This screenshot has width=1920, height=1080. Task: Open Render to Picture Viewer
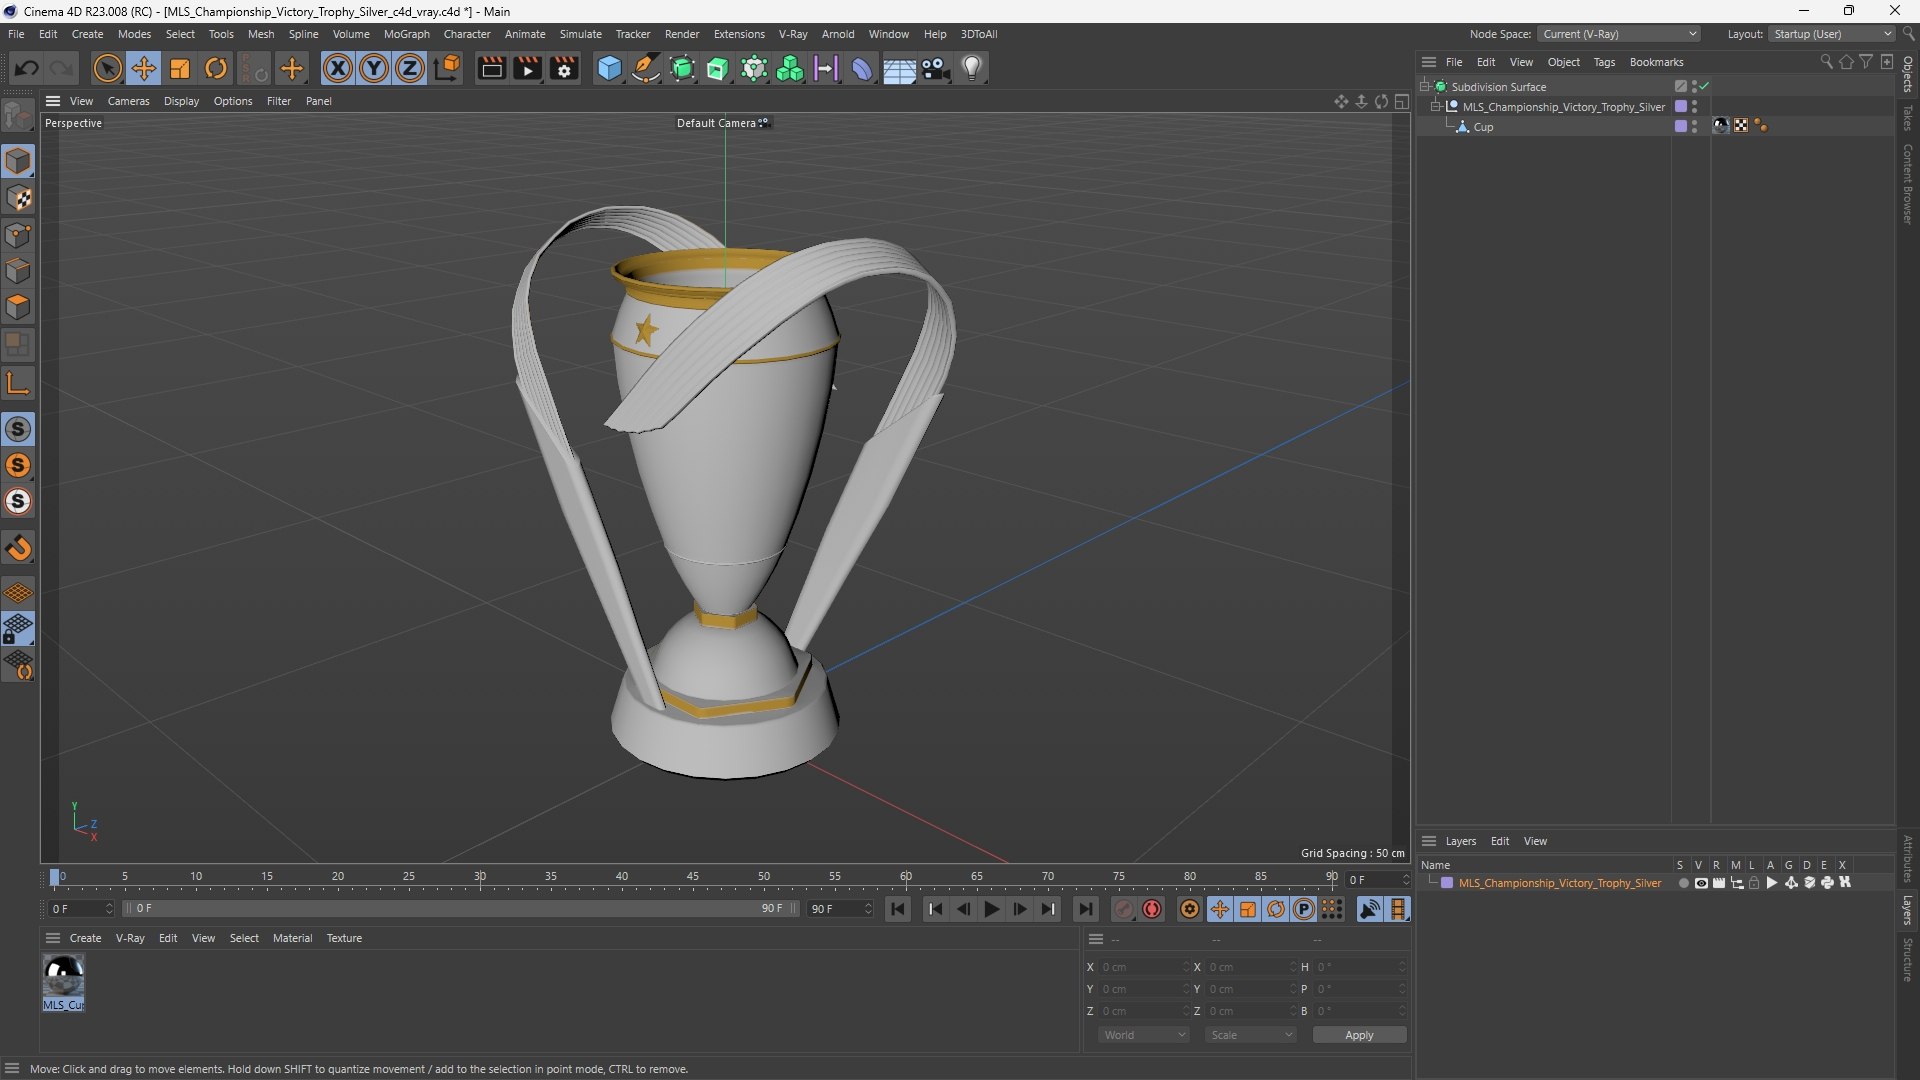pyautogui.click(x=527, y=68)
